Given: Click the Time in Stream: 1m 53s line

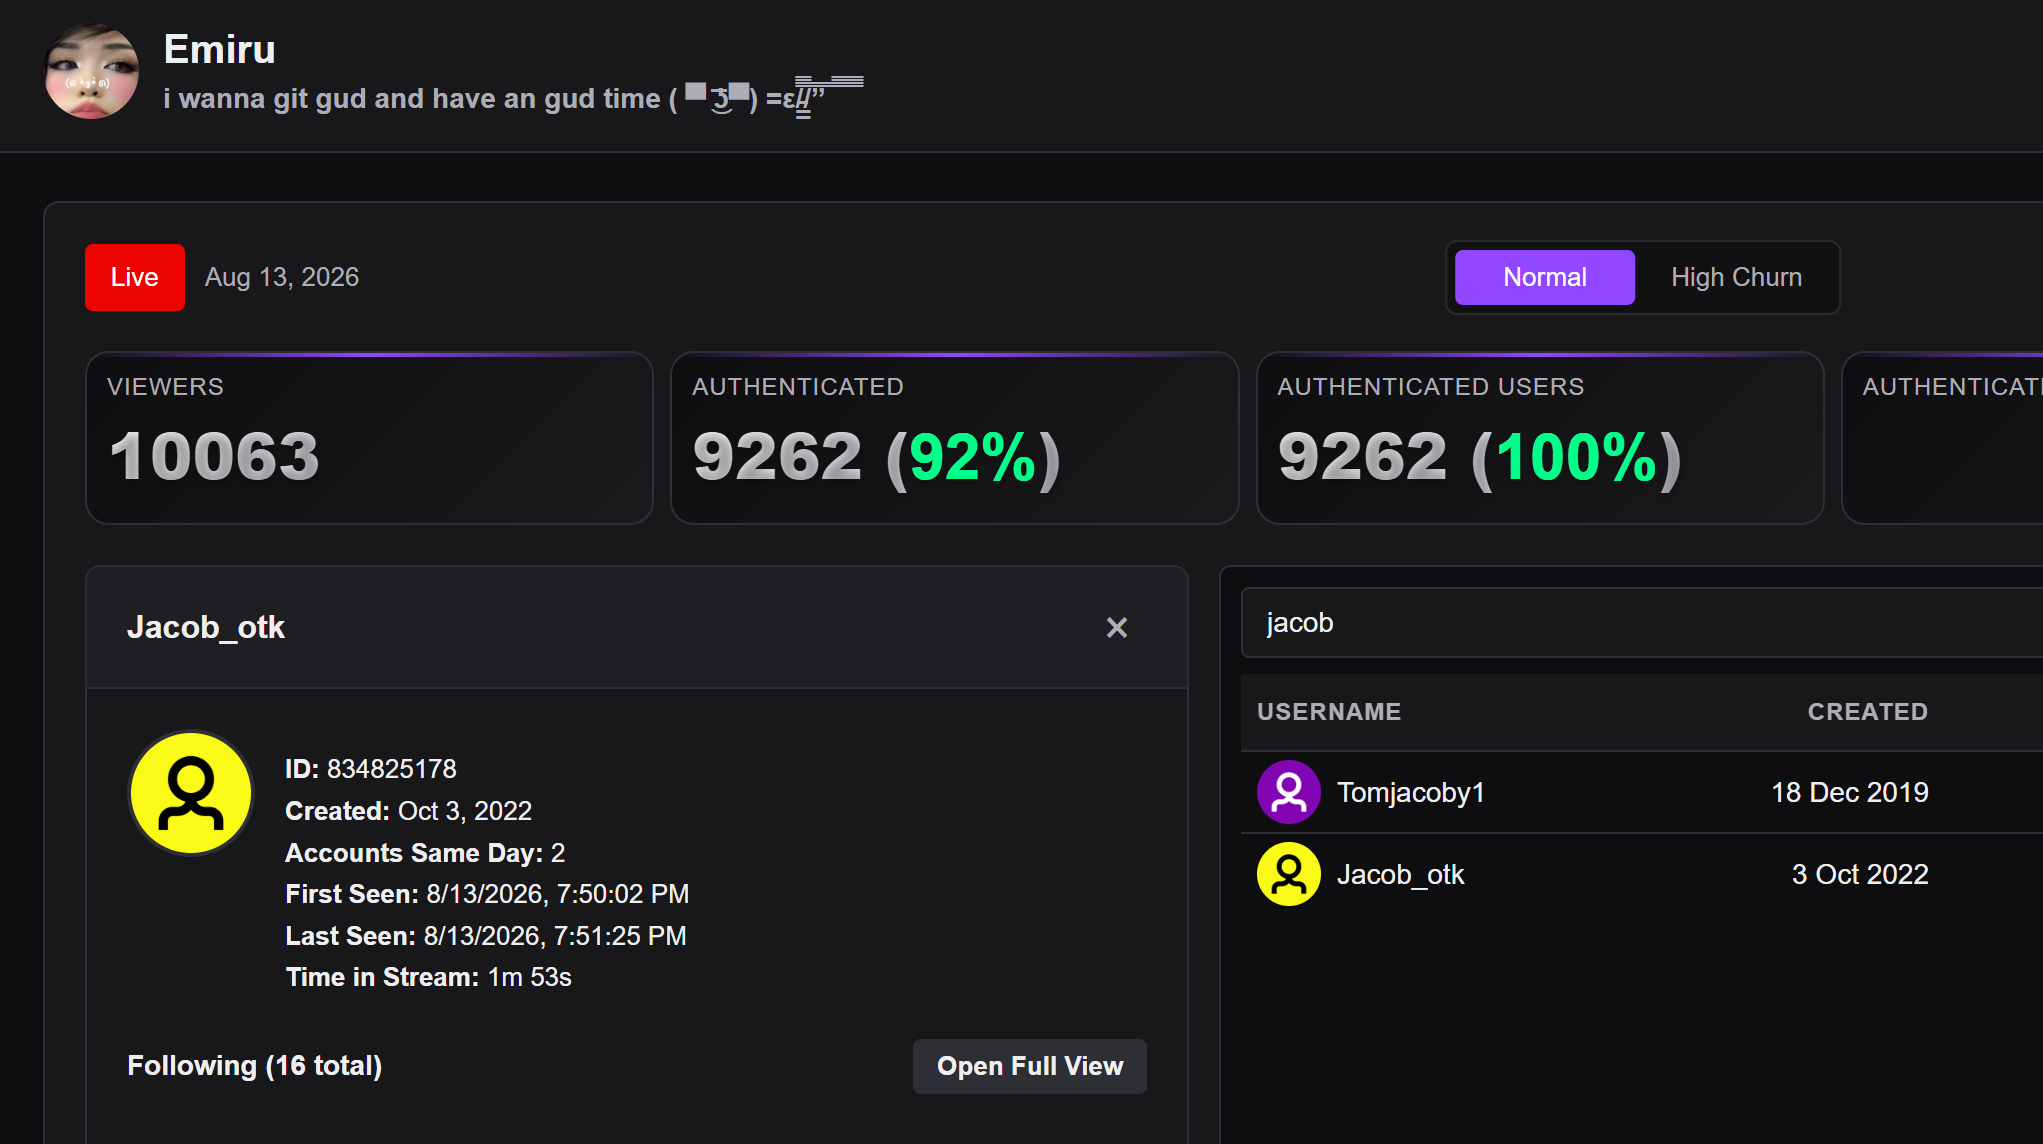Looking at the screenshot, I should (428, 977).
